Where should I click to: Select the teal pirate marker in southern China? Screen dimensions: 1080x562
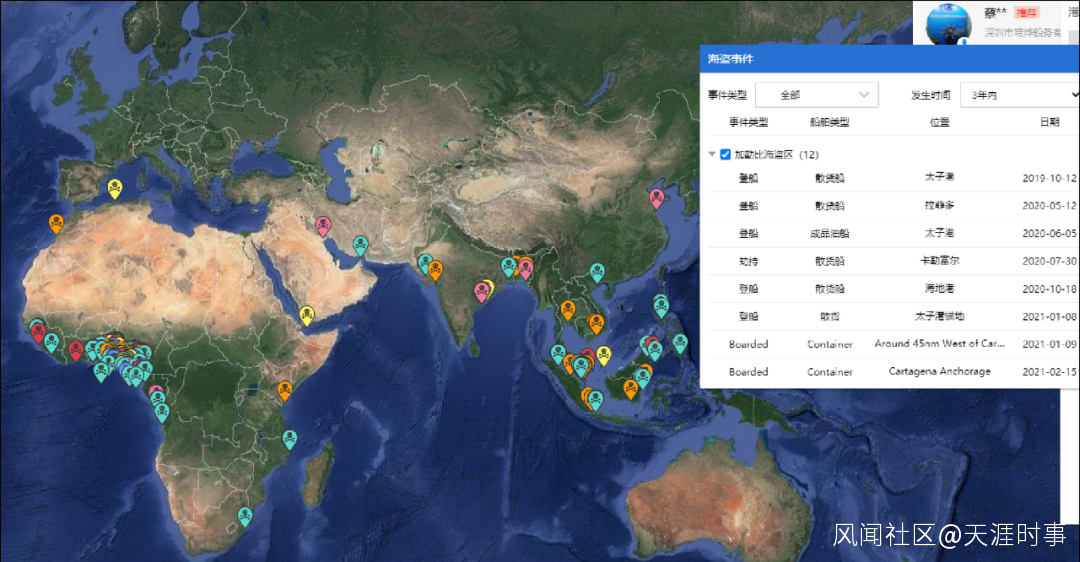point(597,271)
